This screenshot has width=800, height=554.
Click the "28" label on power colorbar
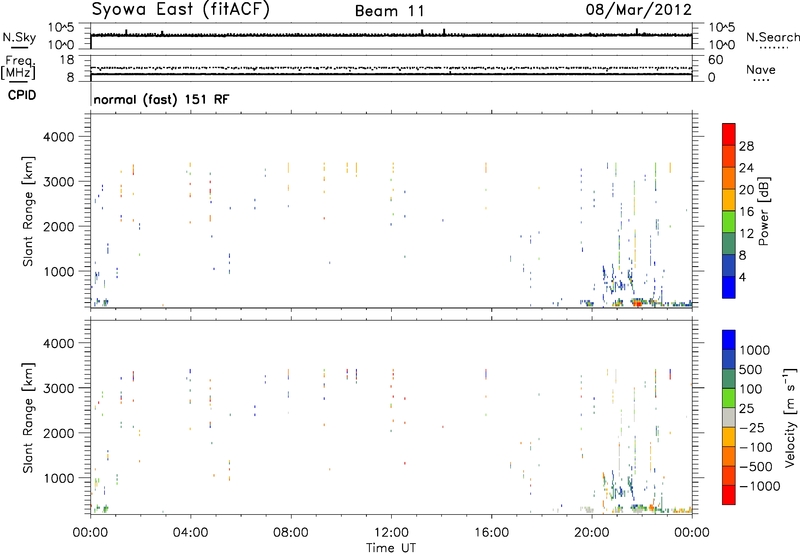point(746,146)
